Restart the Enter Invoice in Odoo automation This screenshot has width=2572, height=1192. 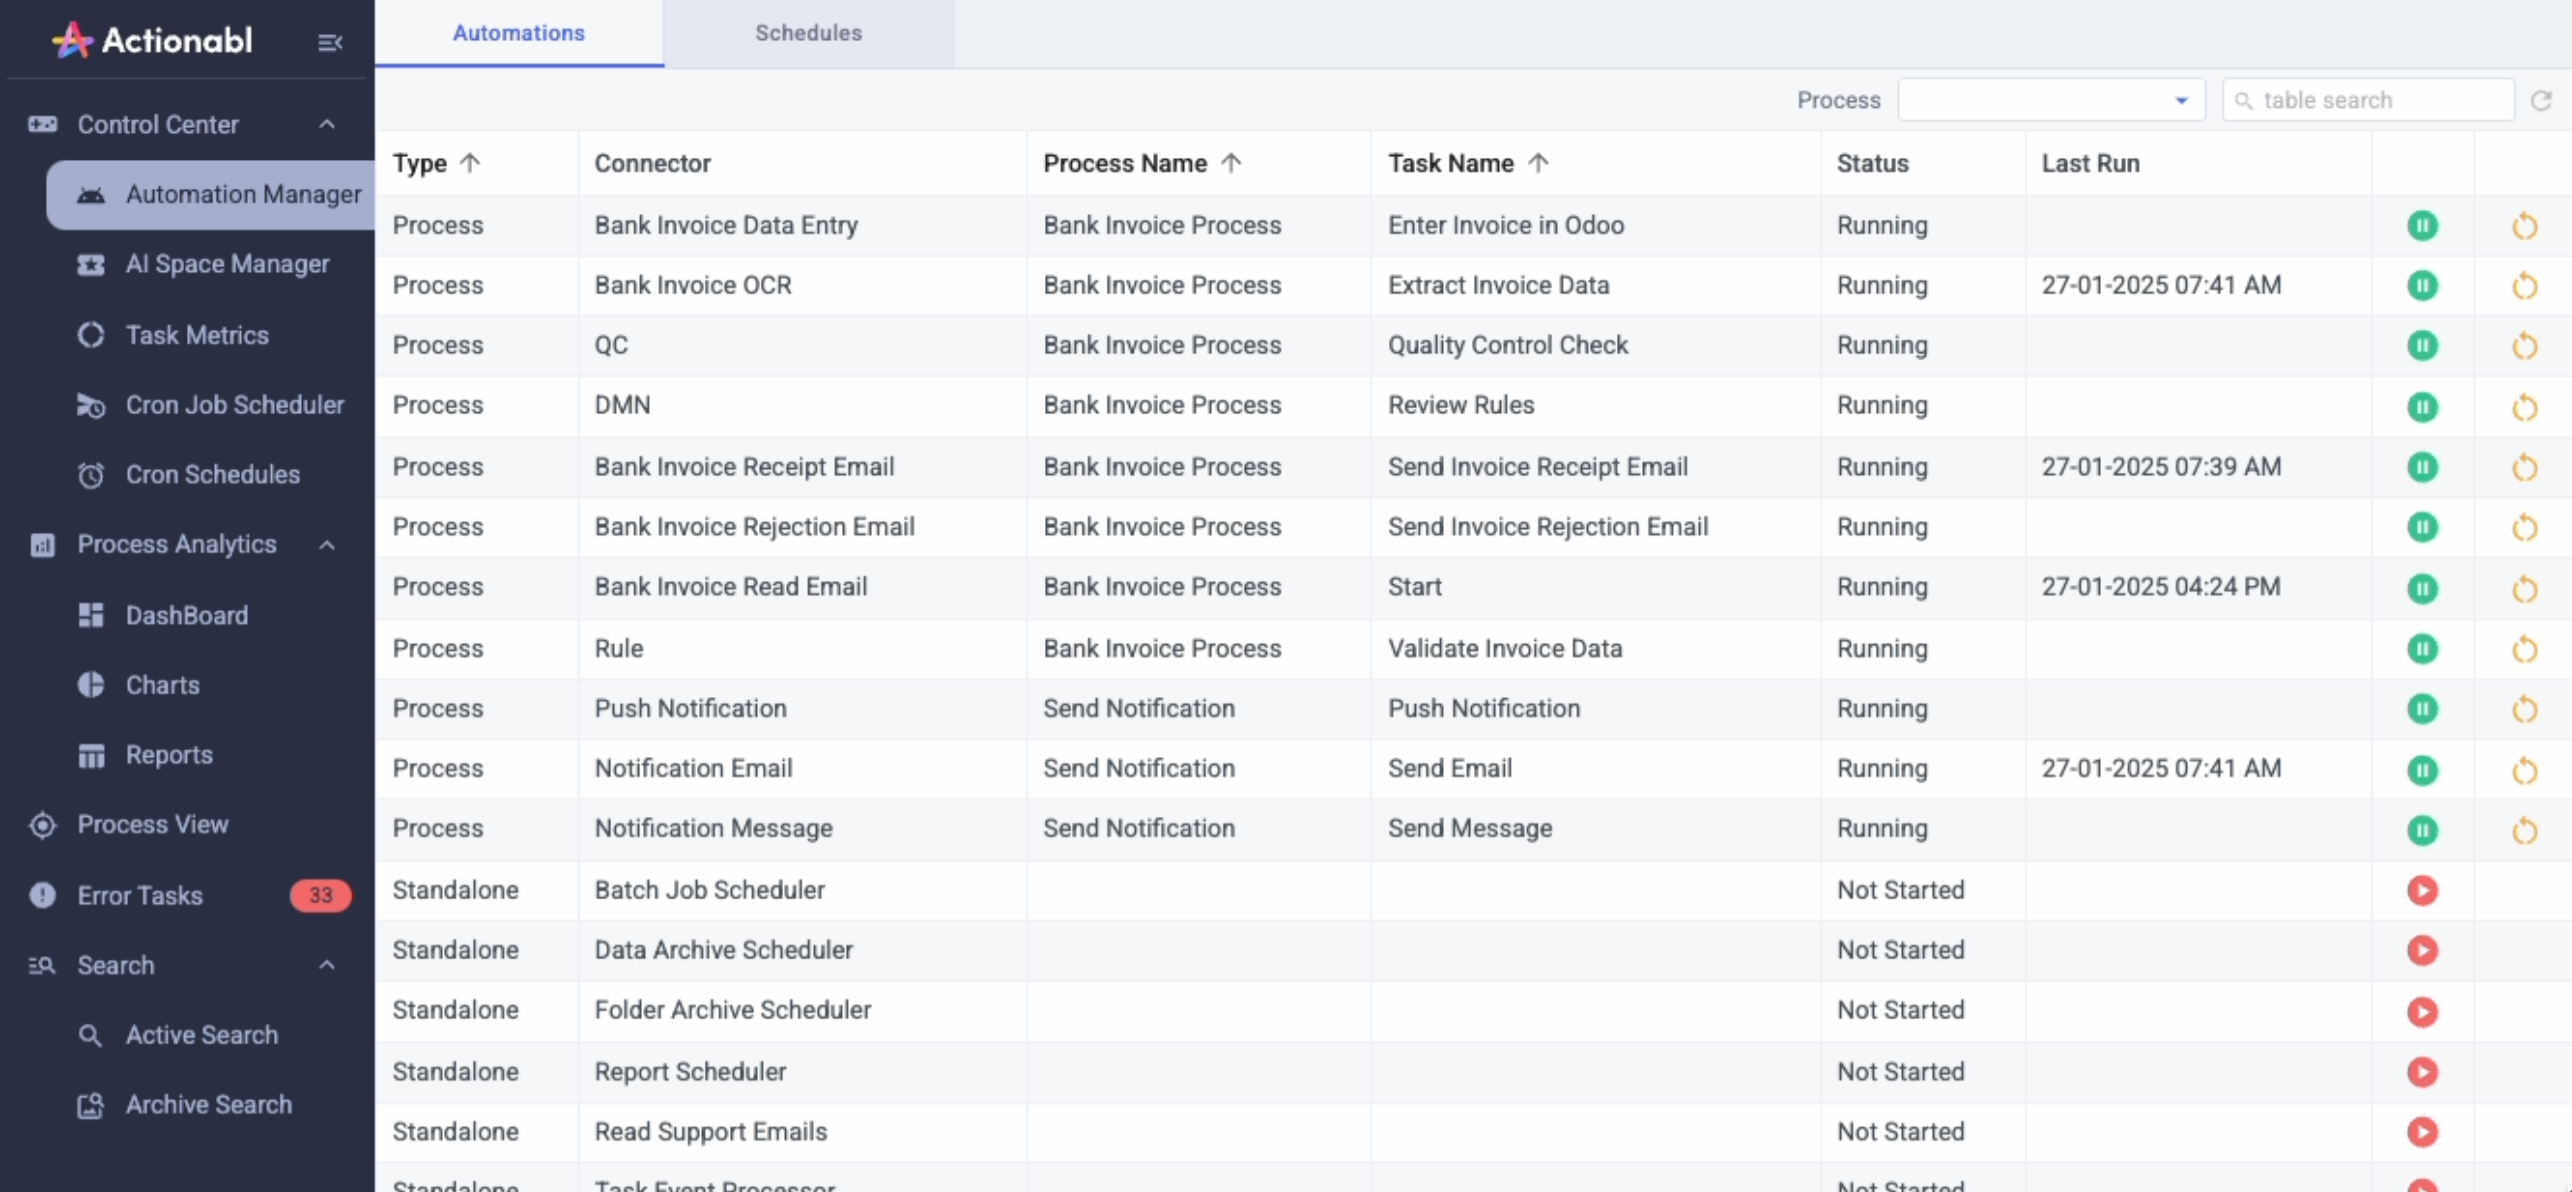pyautogui.click(x=2524, y=226)
